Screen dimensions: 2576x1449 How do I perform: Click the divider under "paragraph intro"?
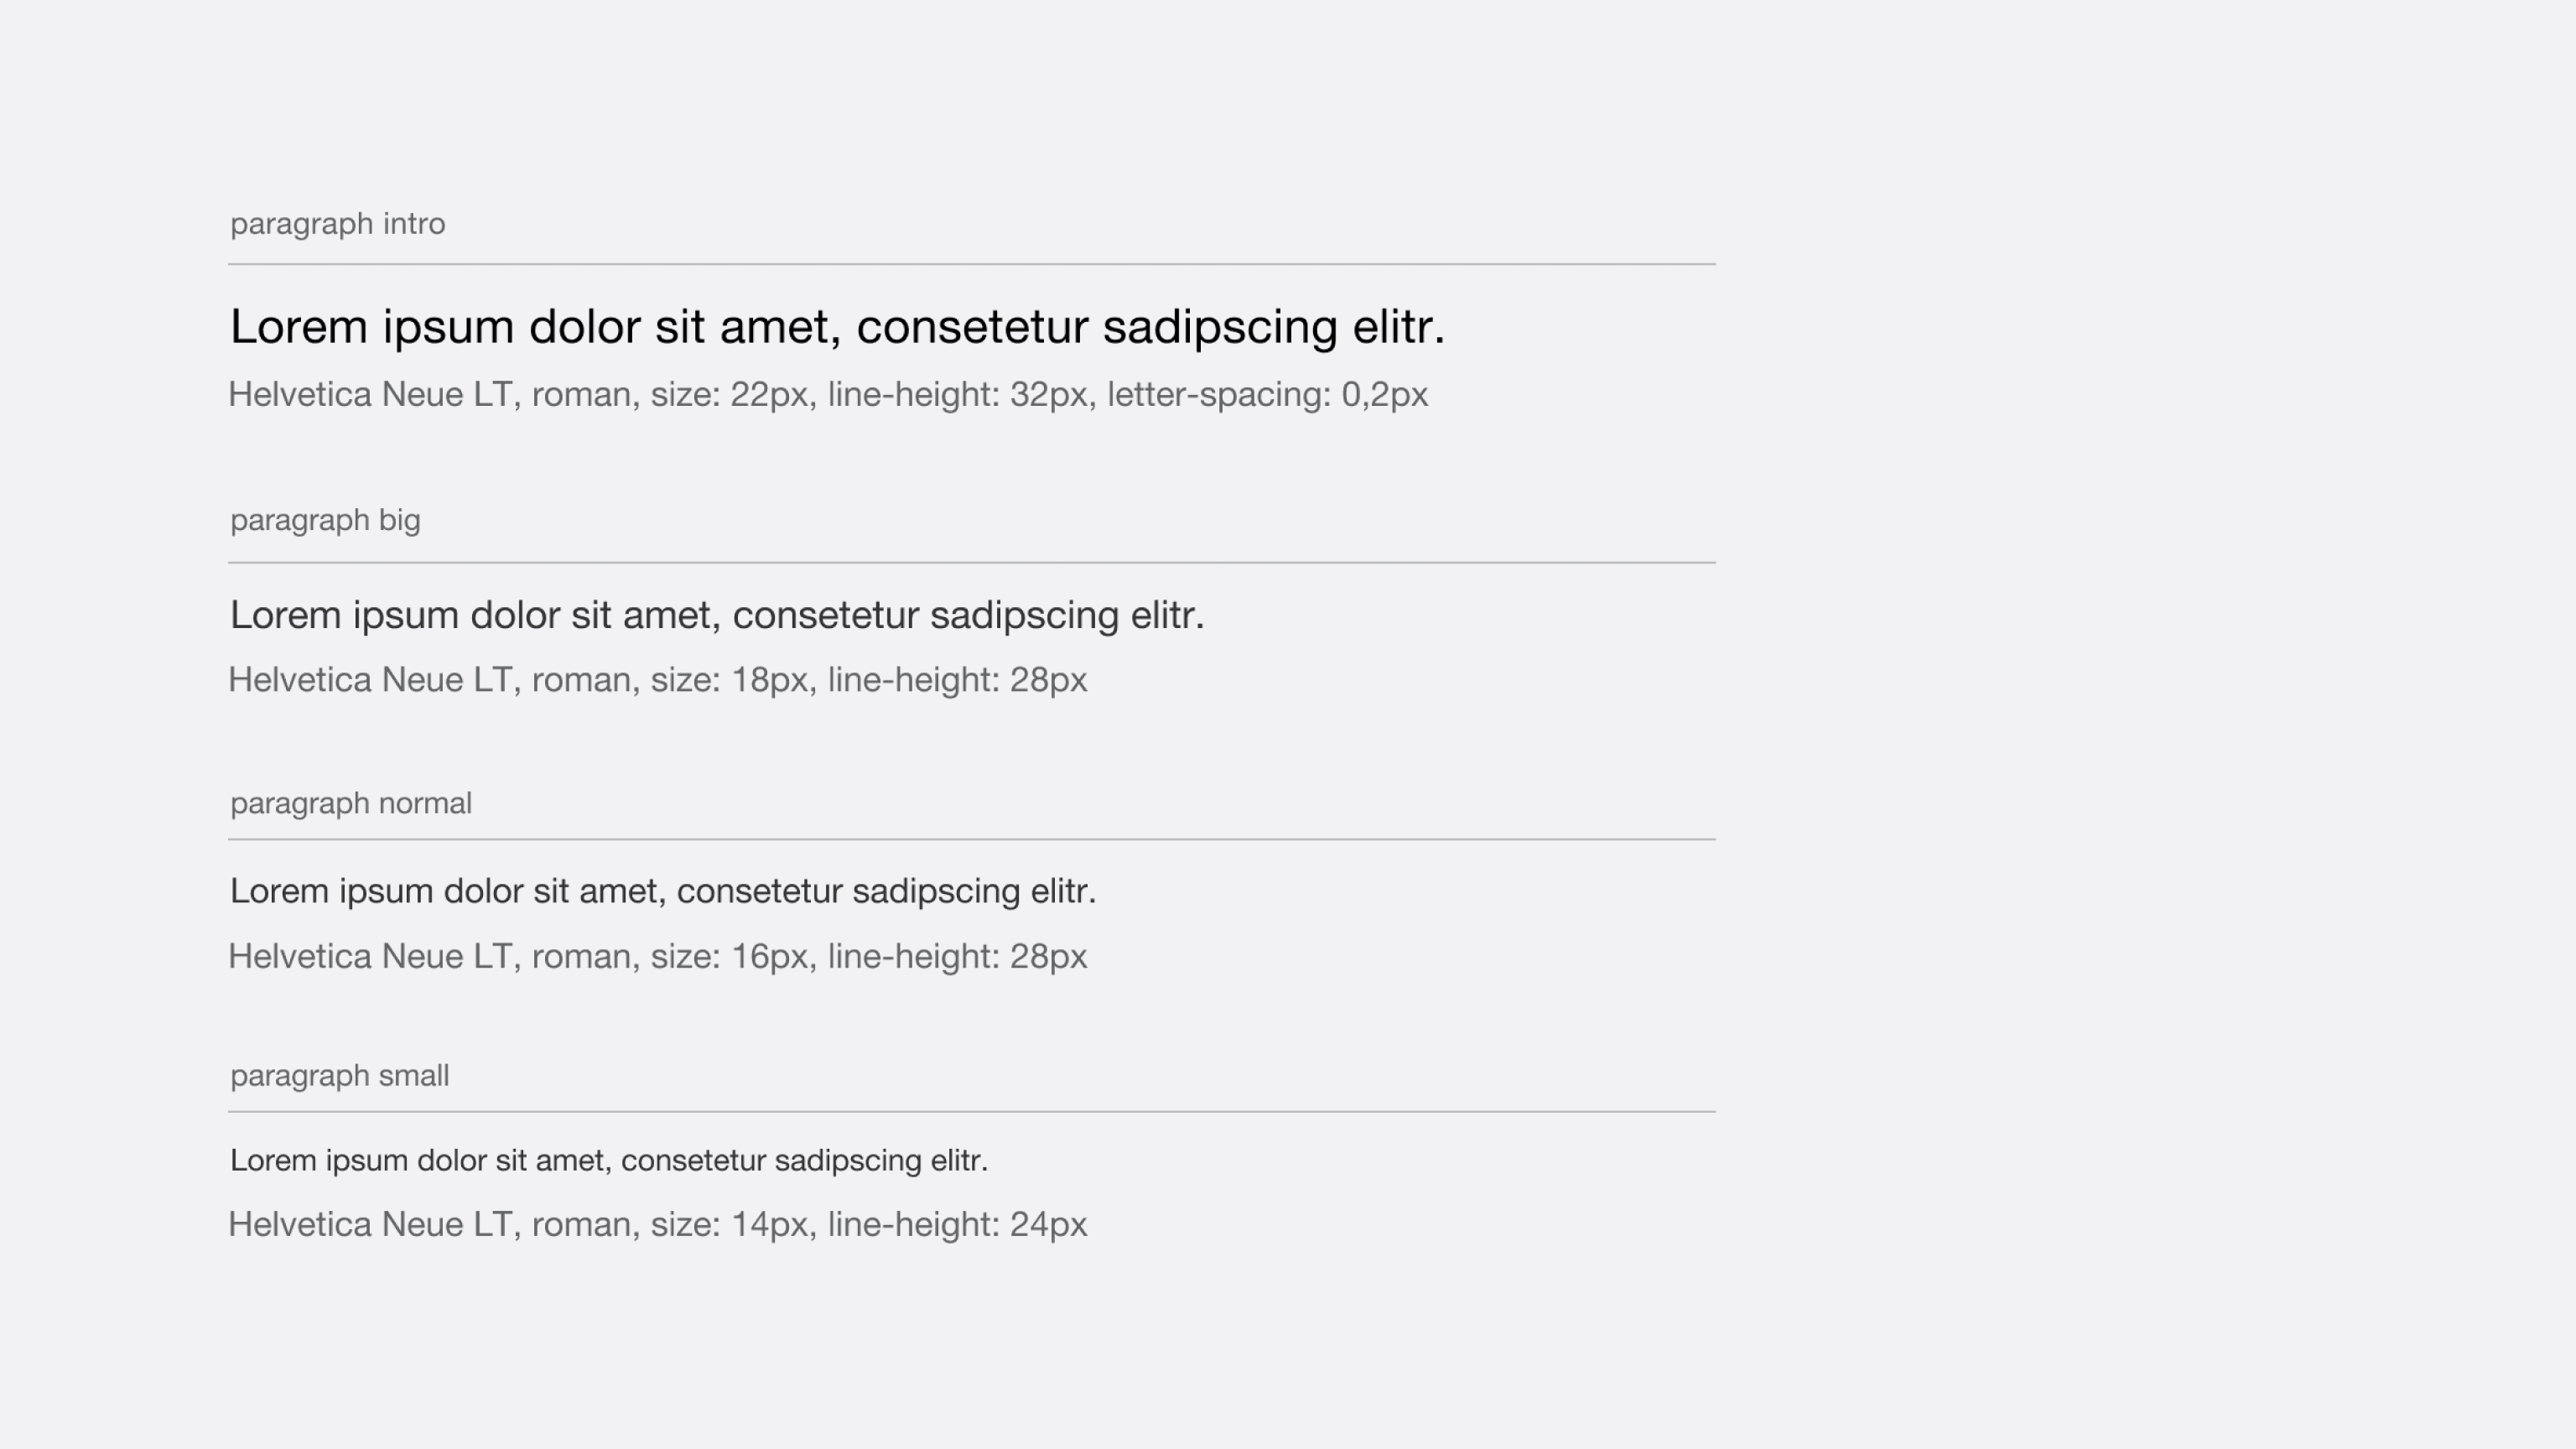click(972, 264)
